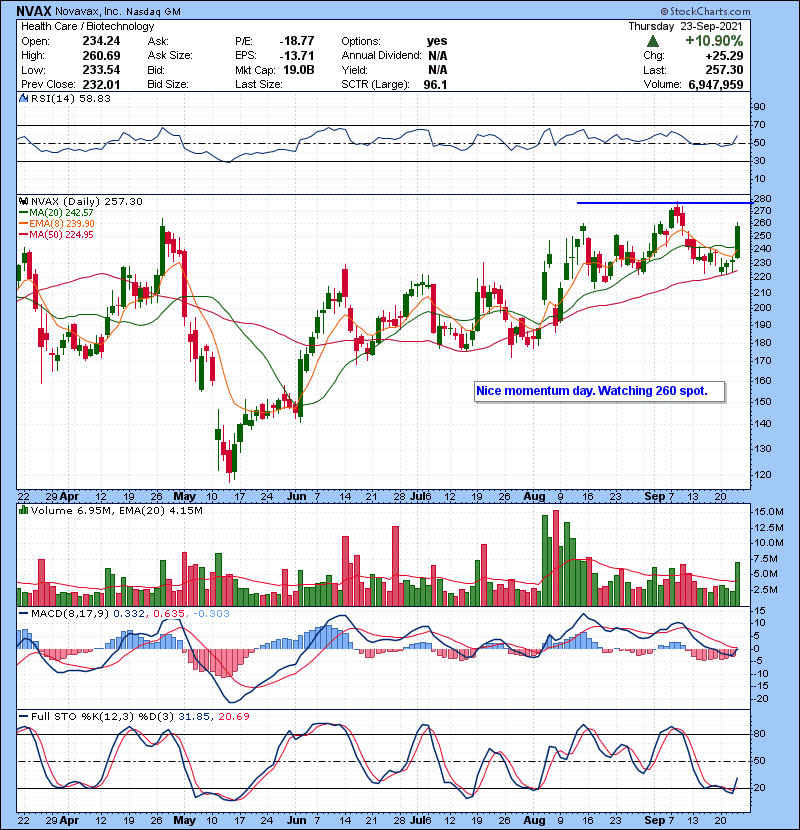
Task: Click the MA(20) 242.57 legend text
Action: pyautogui.click(x=61, y=212)
